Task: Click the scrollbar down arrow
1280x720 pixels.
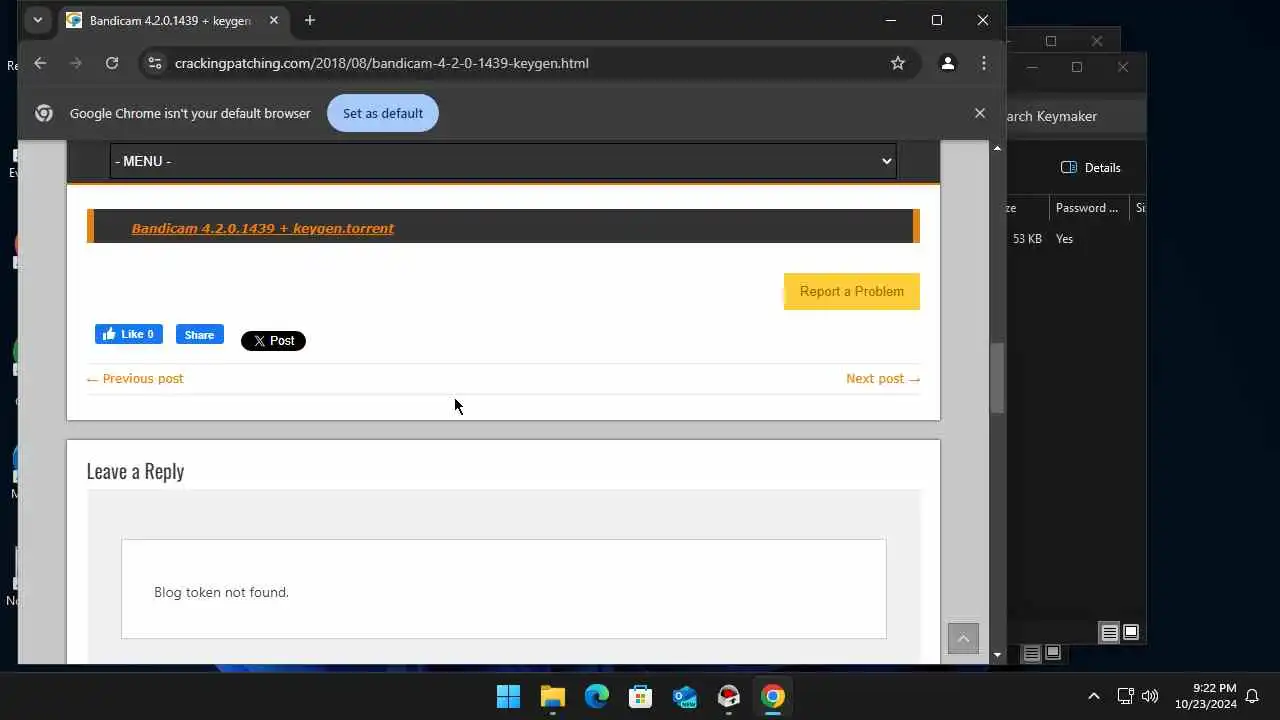Action: [x=997, y=656]
